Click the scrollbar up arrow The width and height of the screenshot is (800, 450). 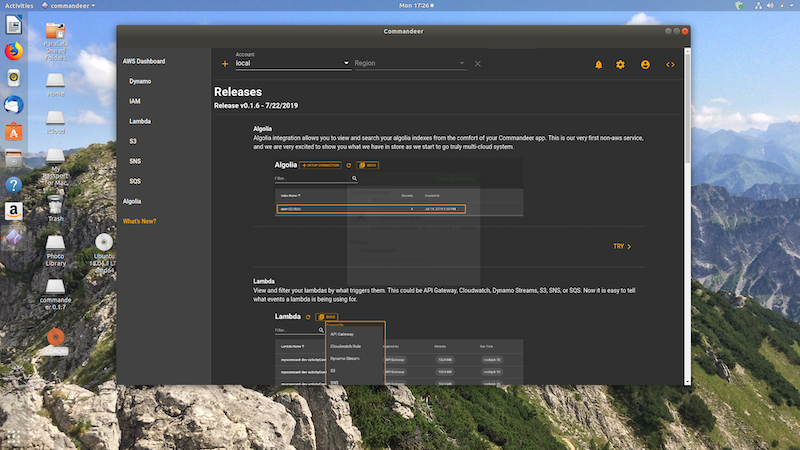coord(687,51)
